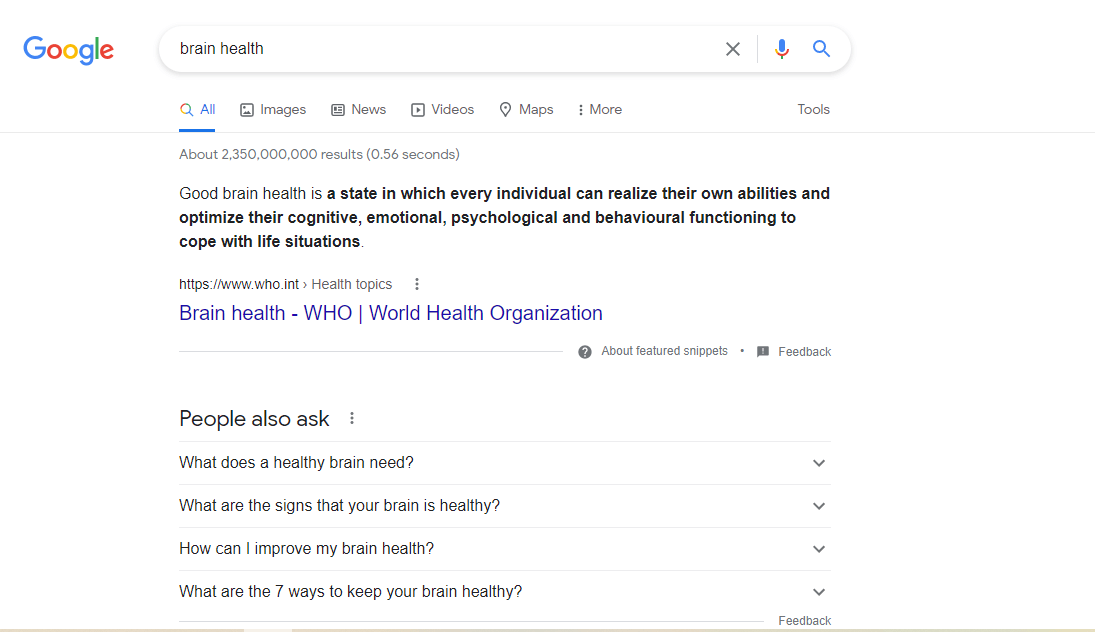1095x632 pixels.
Task: Switch to the Videos tab
Action: point(442,110)
